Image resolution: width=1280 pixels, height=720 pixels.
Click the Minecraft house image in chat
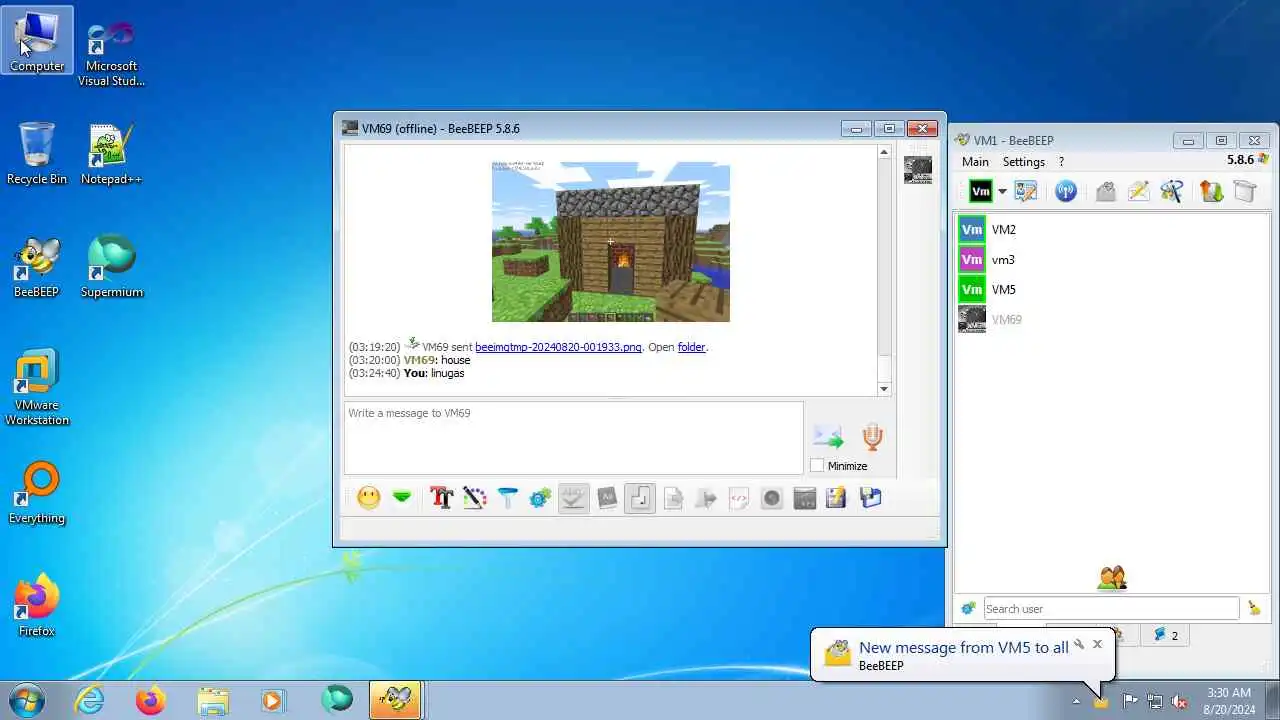[611, 242]
